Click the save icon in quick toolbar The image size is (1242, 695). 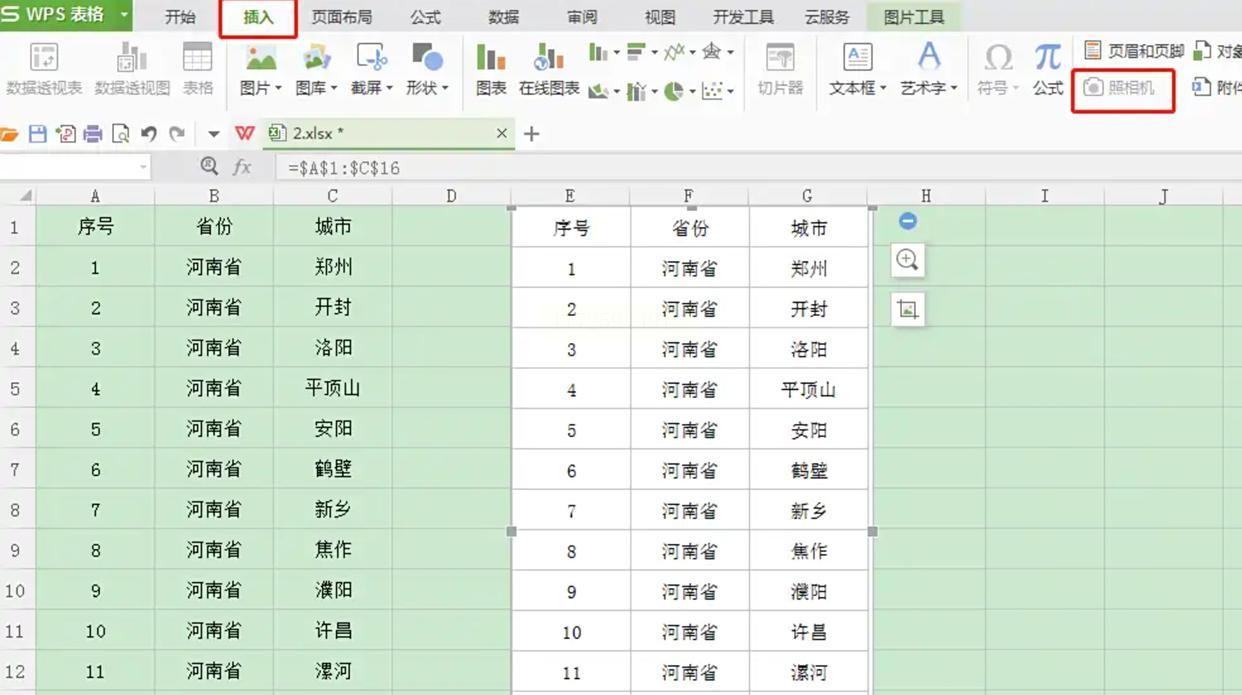coord(38,134)
